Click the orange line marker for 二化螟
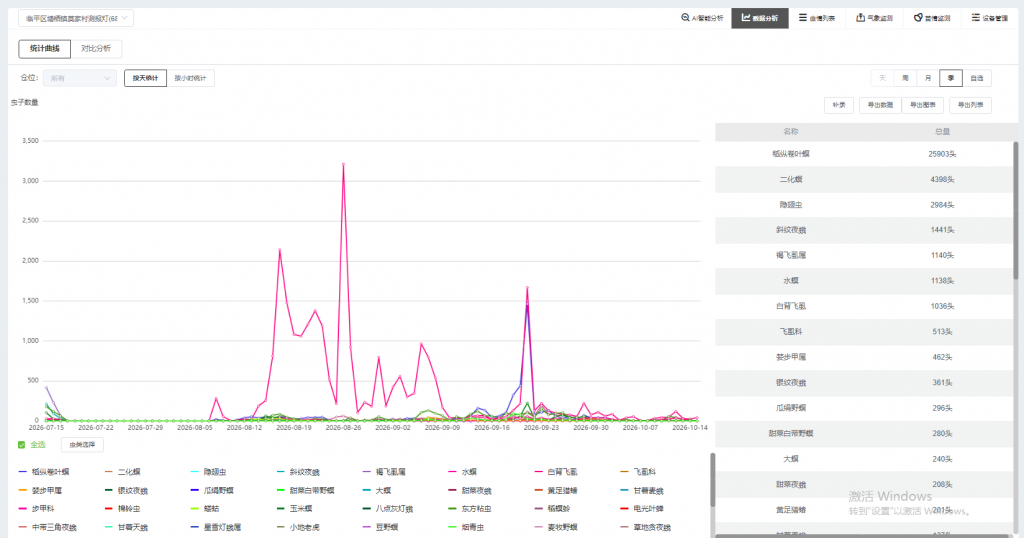The image size is (1024, 538). coord(108,471)
